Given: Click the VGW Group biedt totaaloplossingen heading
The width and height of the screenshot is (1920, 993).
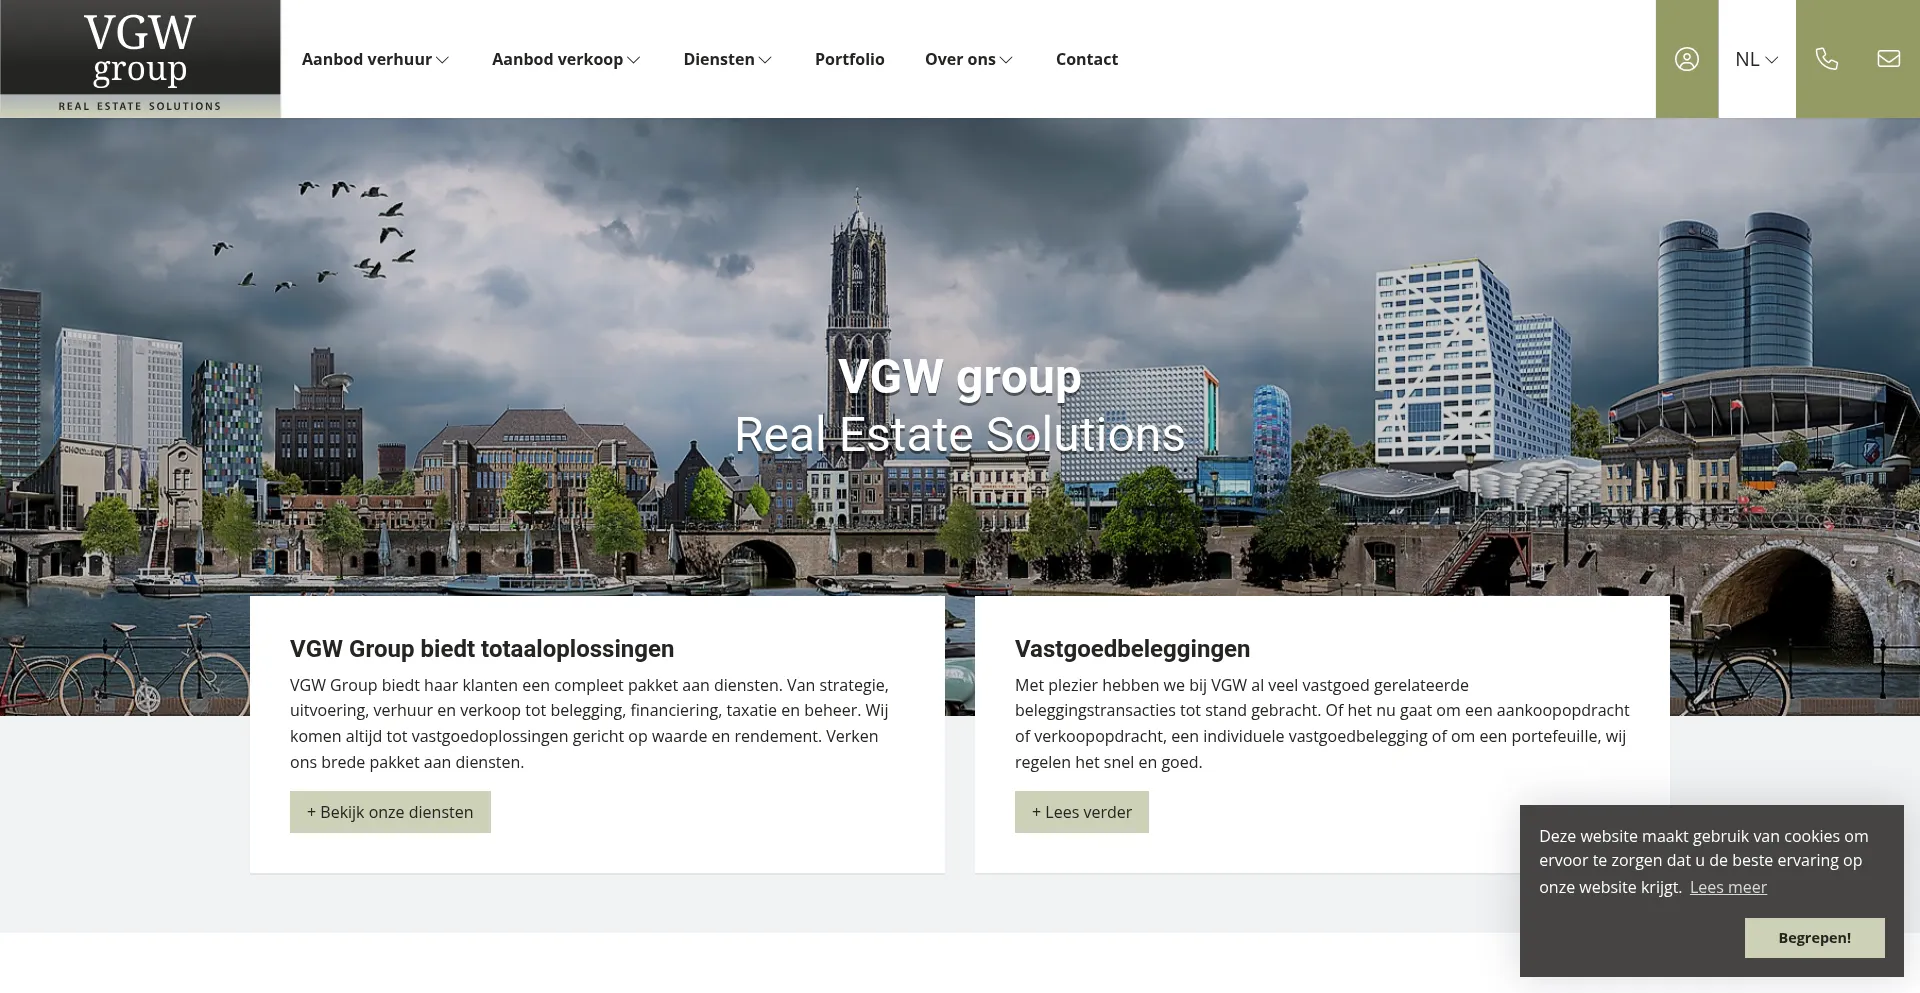Looking at the screenshot, I should tap(481, 648).
